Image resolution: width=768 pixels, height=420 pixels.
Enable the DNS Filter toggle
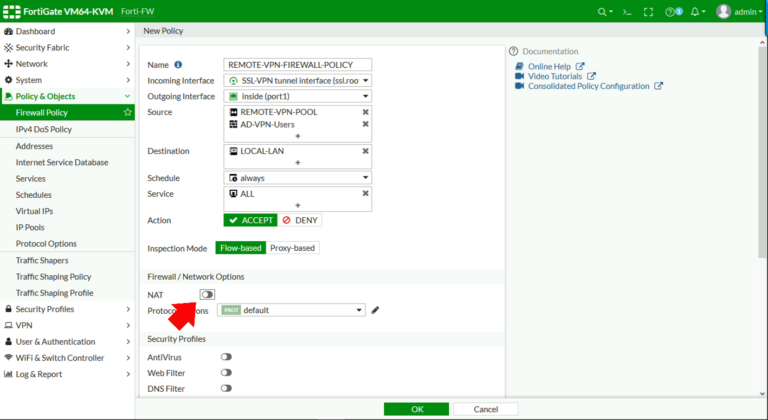(226, 388)
